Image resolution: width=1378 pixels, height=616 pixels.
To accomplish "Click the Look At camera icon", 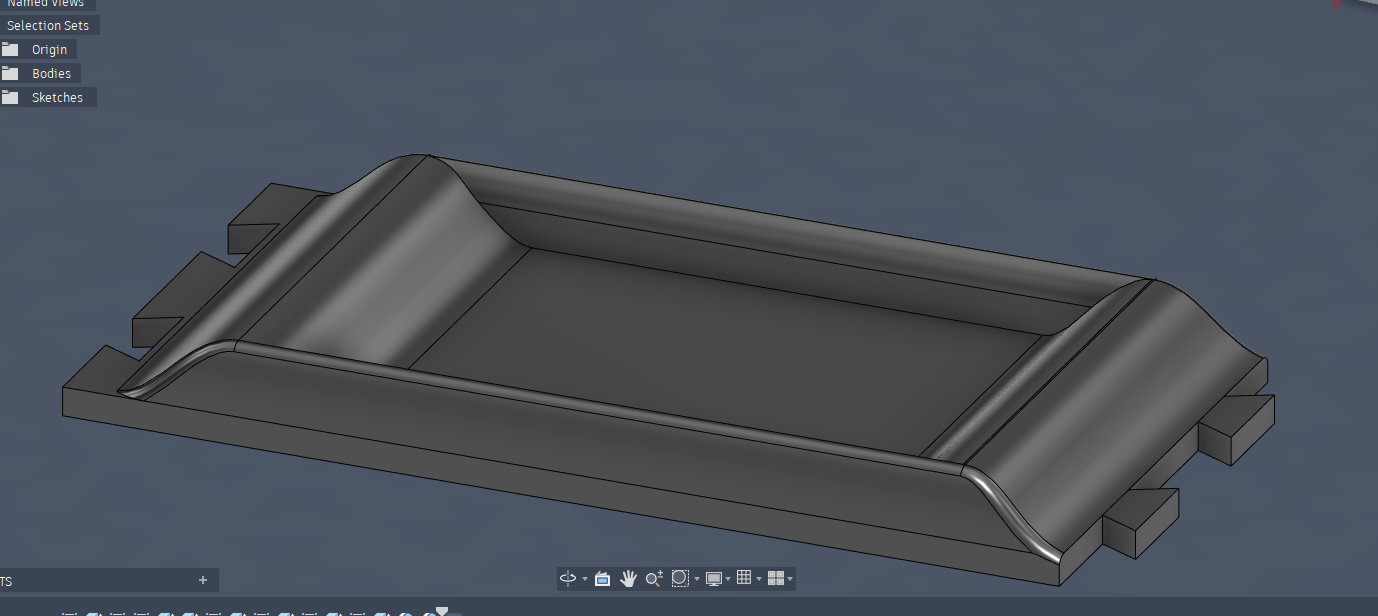I will click(602, 578).
